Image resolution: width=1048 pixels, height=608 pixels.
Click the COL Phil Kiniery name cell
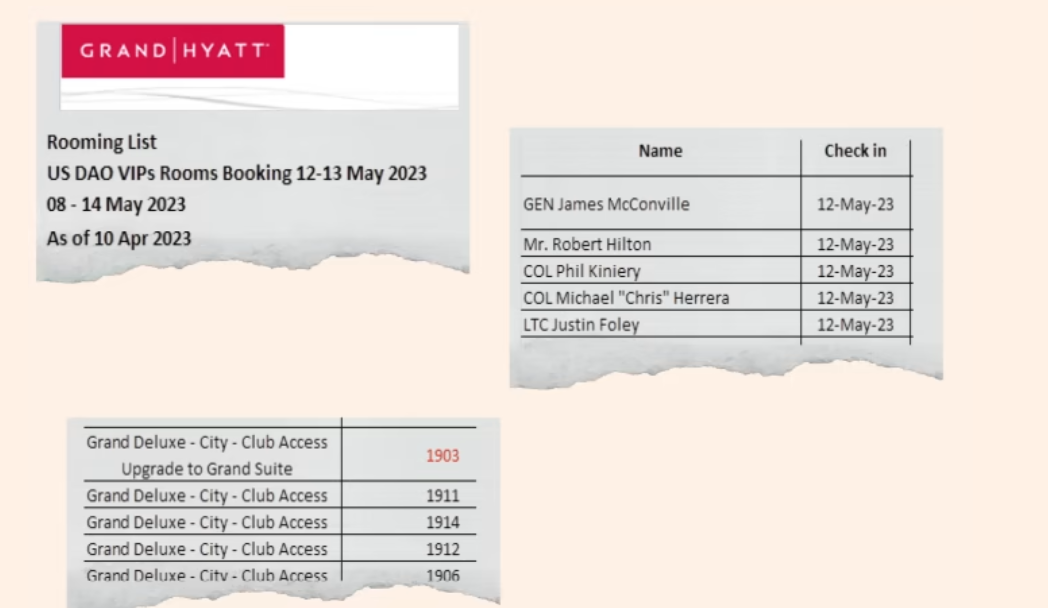[581, 271]
